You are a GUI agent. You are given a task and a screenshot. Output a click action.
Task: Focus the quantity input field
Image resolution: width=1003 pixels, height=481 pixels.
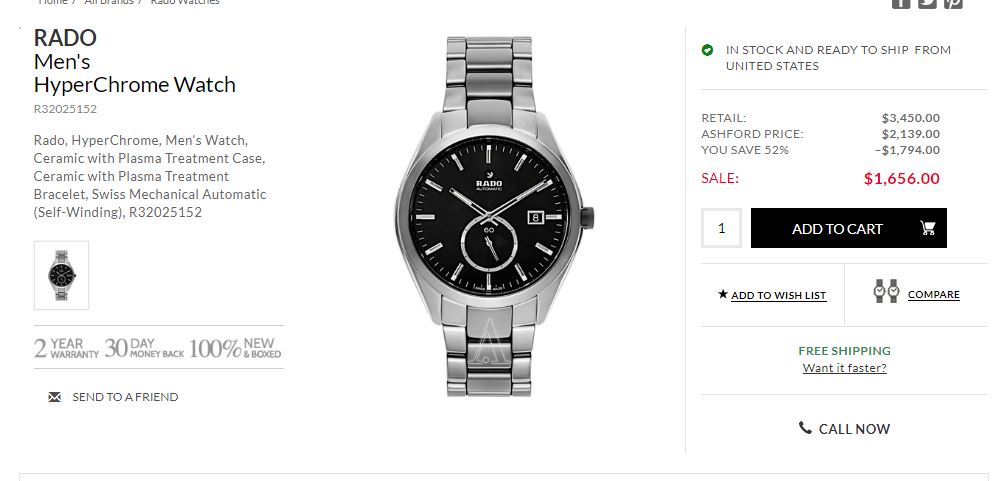[721, 228]
